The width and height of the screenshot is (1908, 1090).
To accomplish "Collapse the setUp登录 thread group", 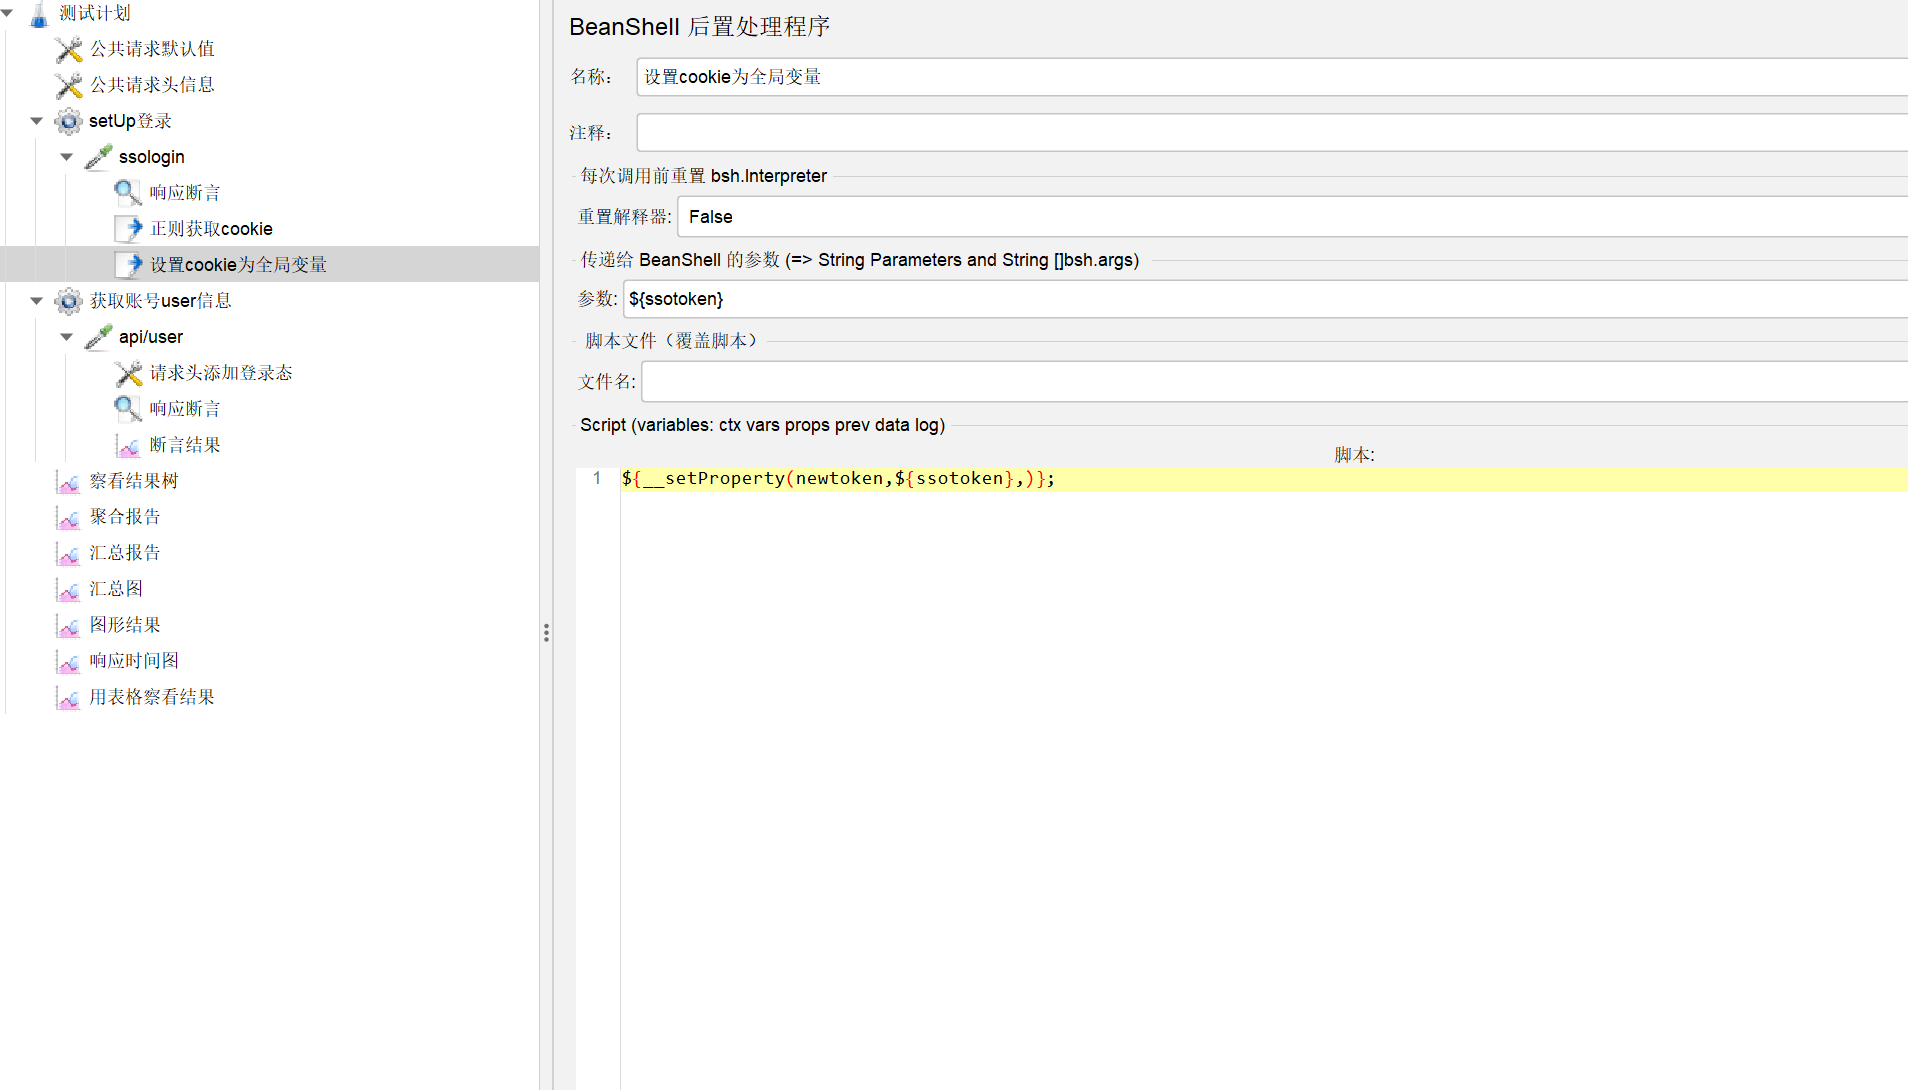I will point(37,121).
